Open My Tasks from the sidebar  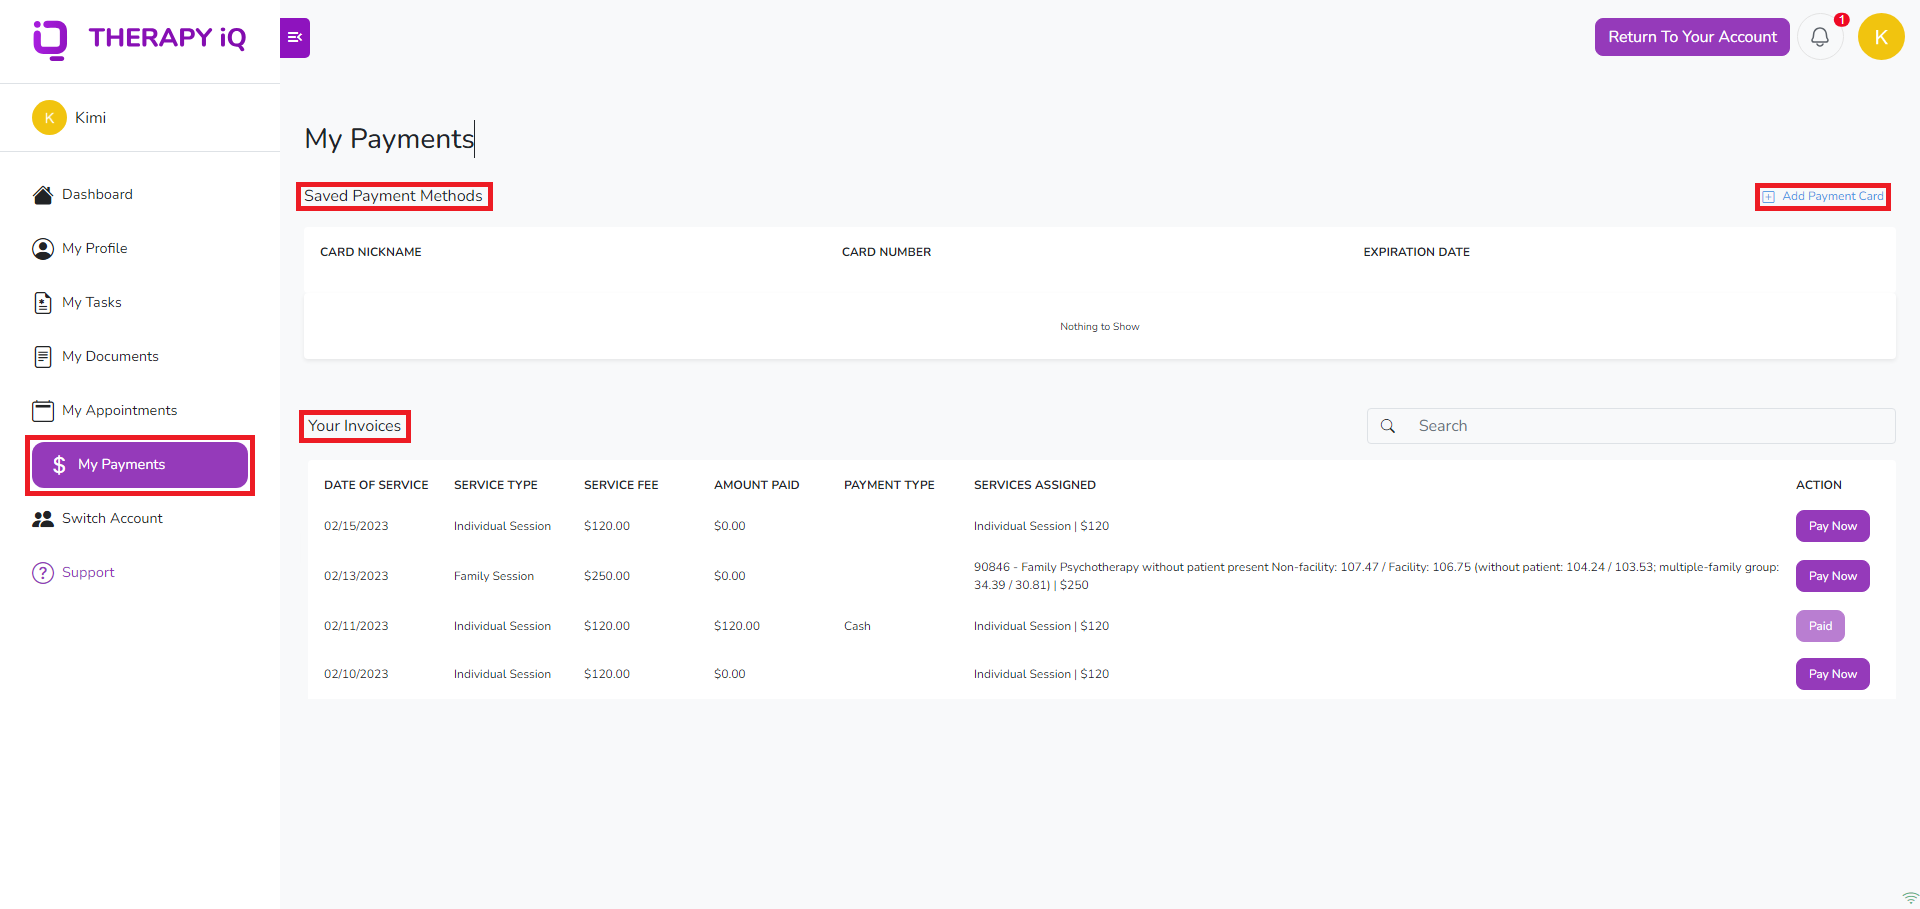(42, 302)
